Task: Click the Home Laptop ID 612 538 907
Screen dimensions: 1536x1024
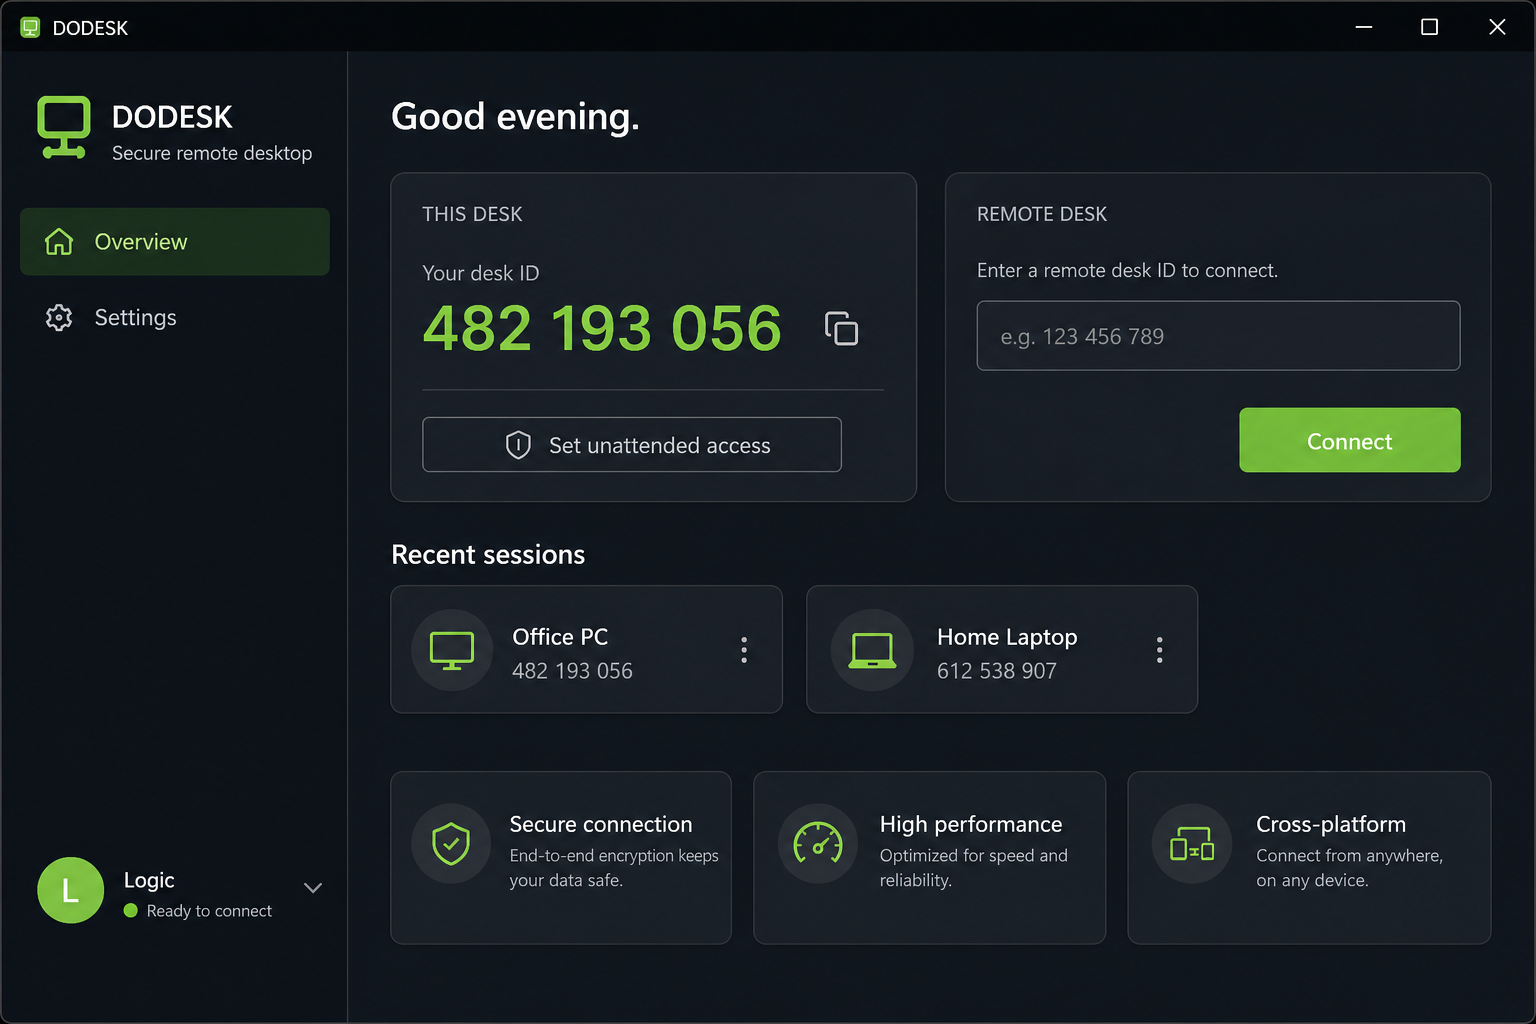Action: coord(997,671)
